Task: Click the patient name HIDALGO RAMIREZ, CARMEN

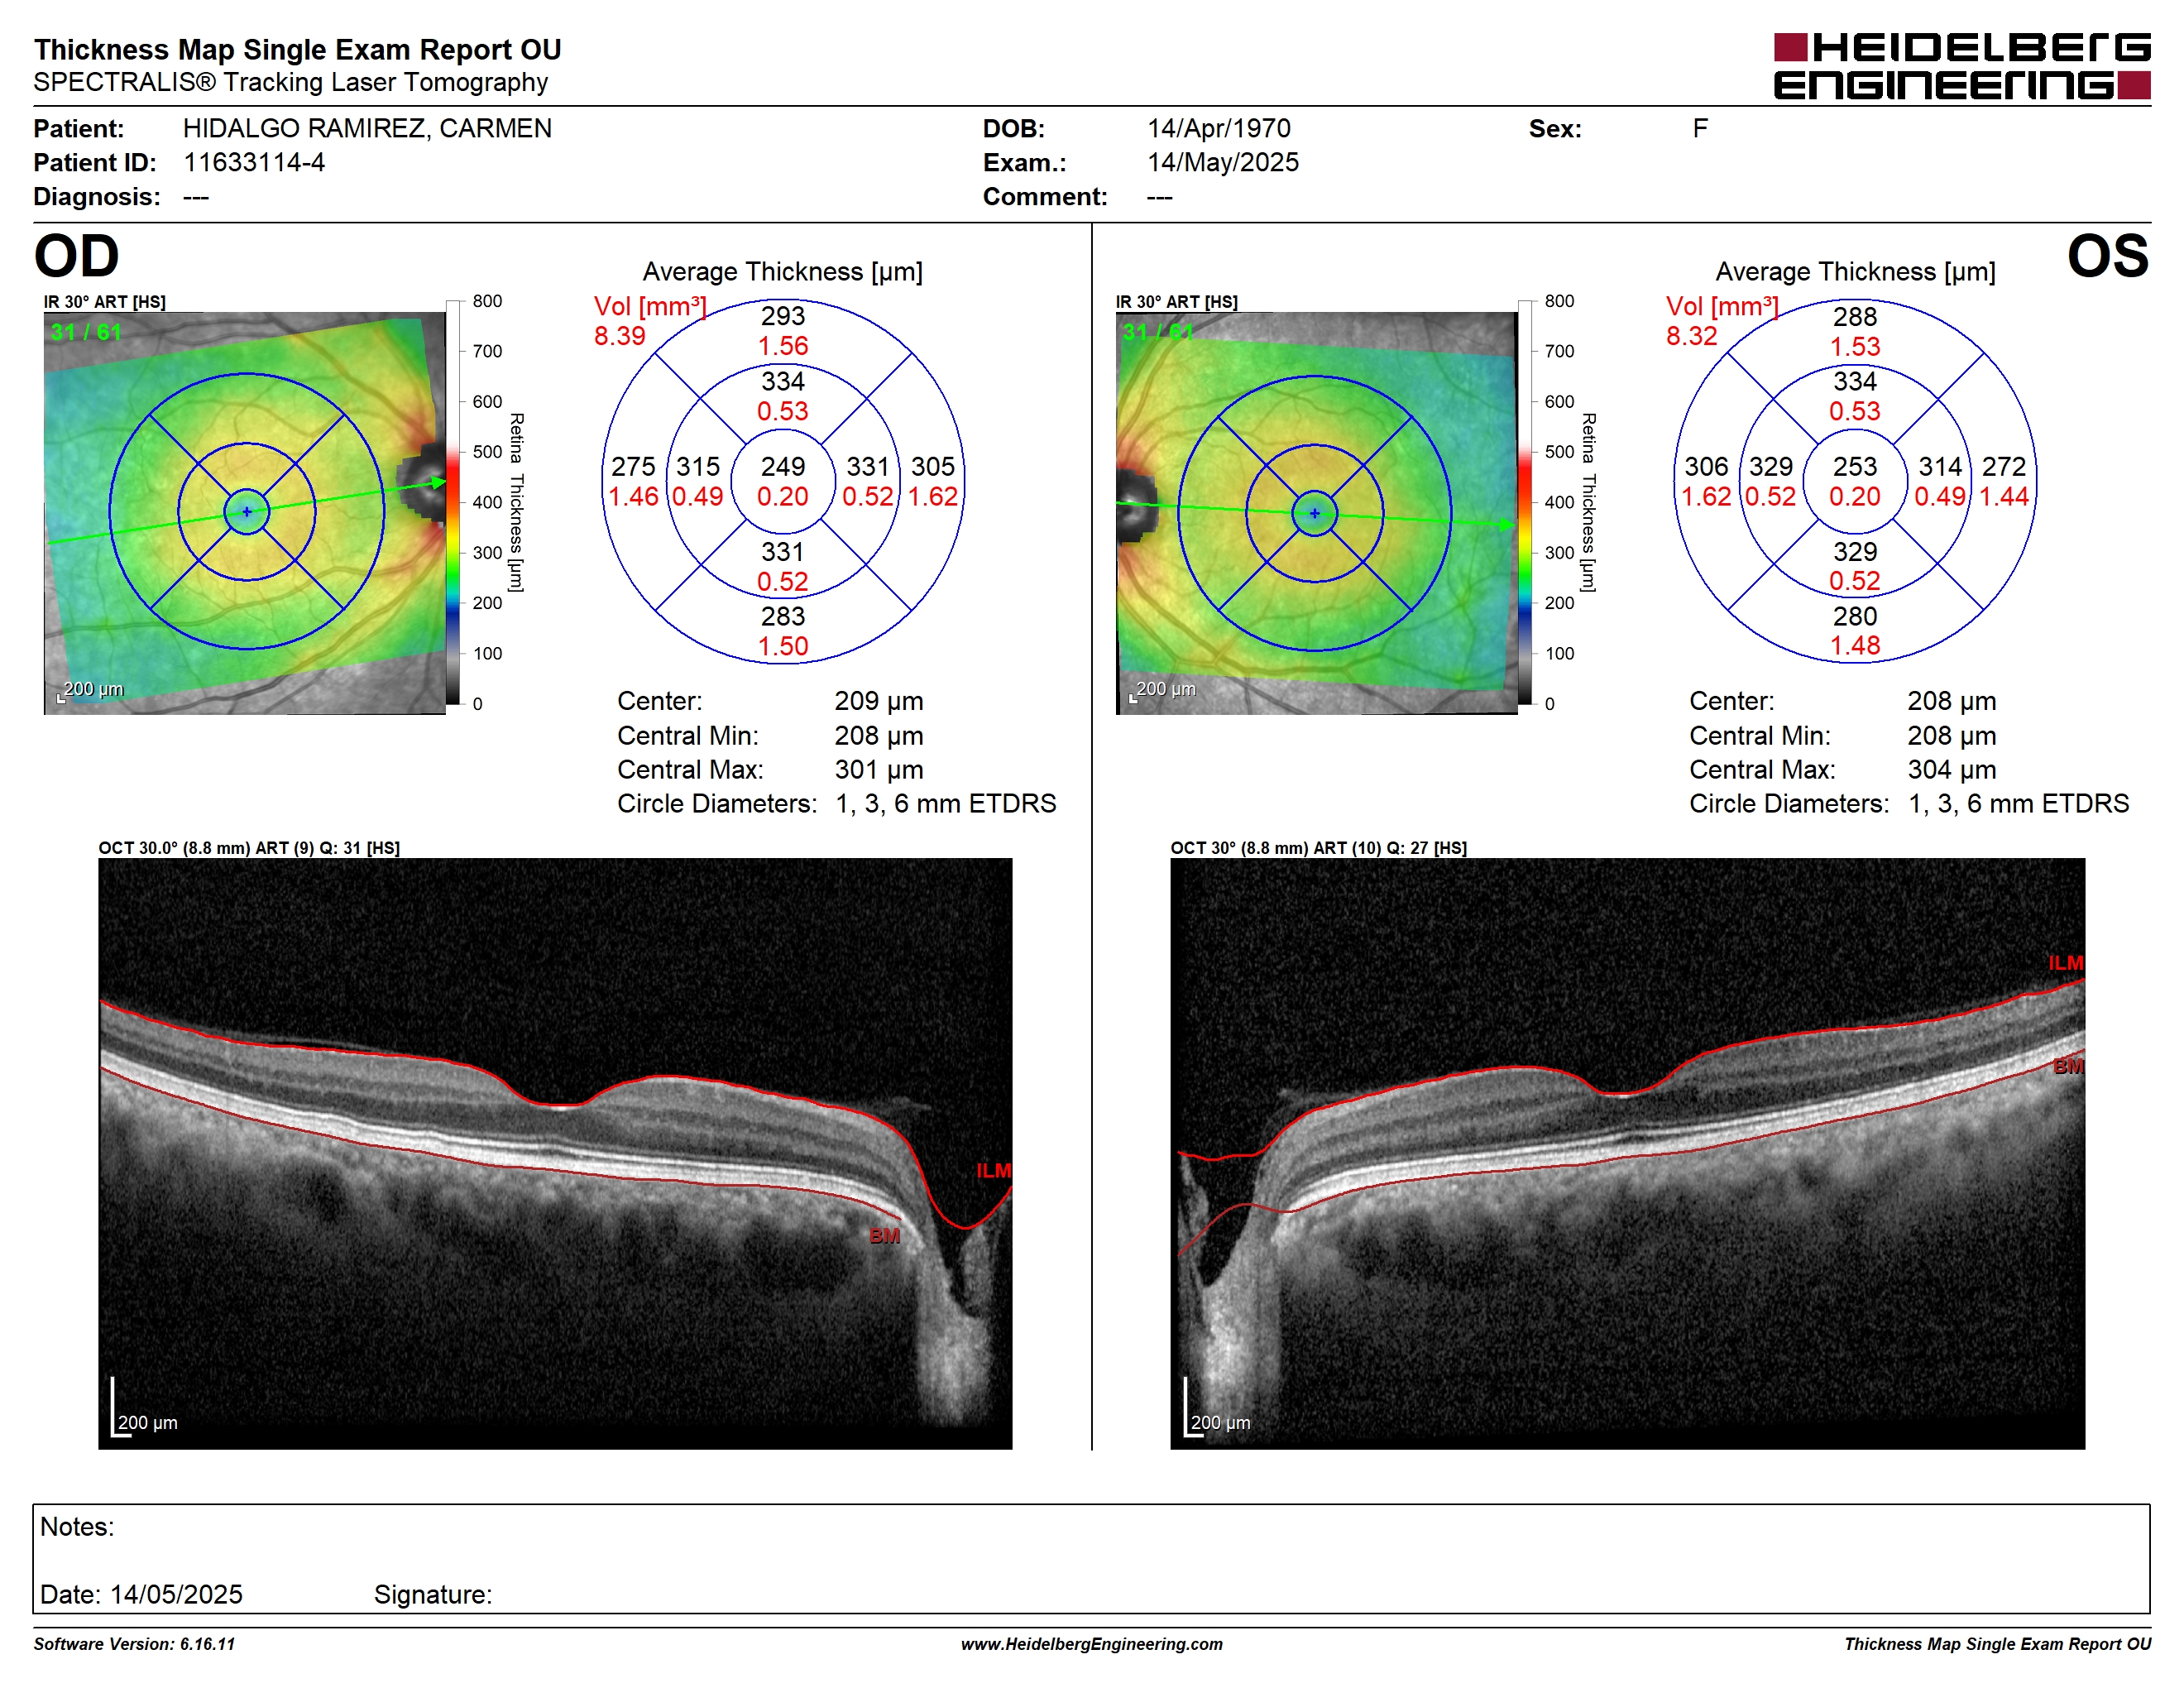Action: [367, 128]
